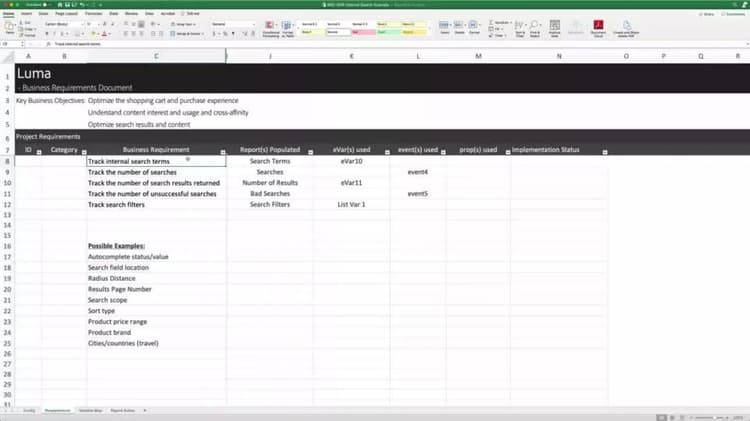The height and width of the screenshot is (421, 750).
Task: Click the Share button
Action: click(706, 14)
